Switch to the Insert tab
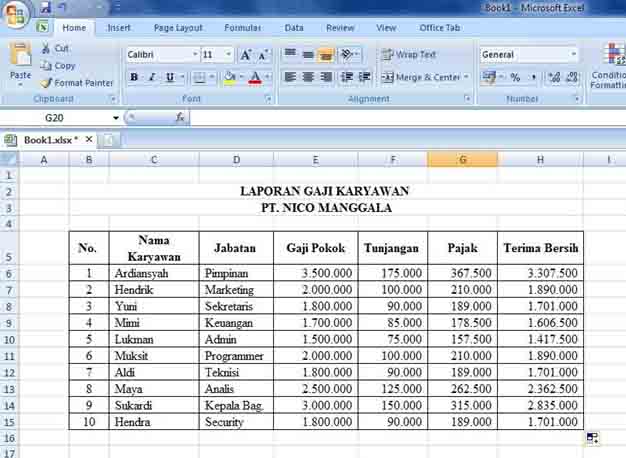 coord(119,28)
